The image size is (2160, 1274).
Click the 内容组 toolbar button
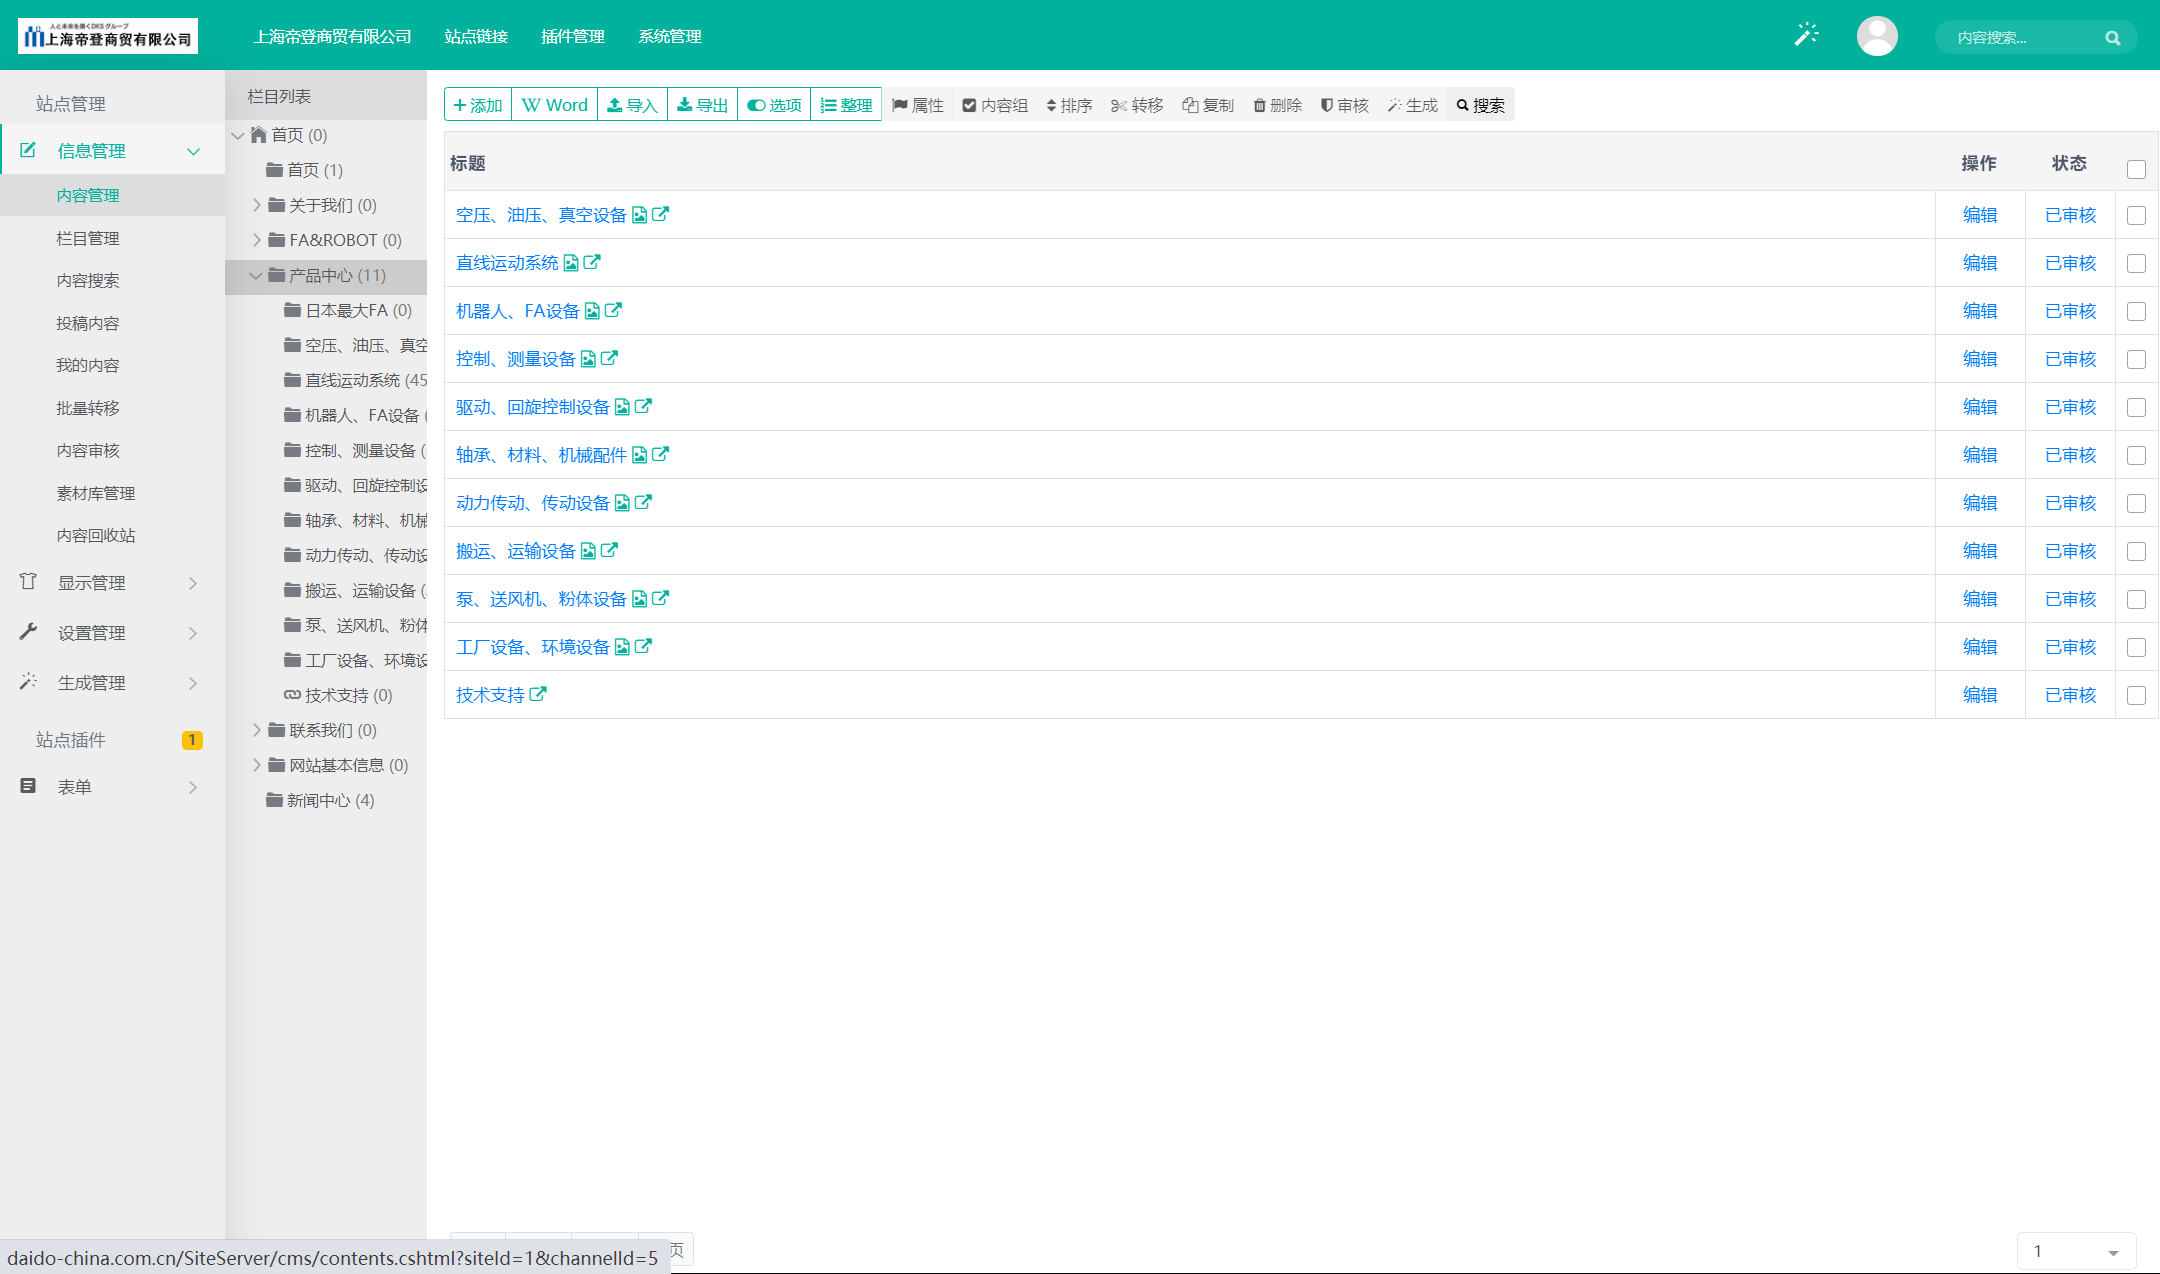995,105
